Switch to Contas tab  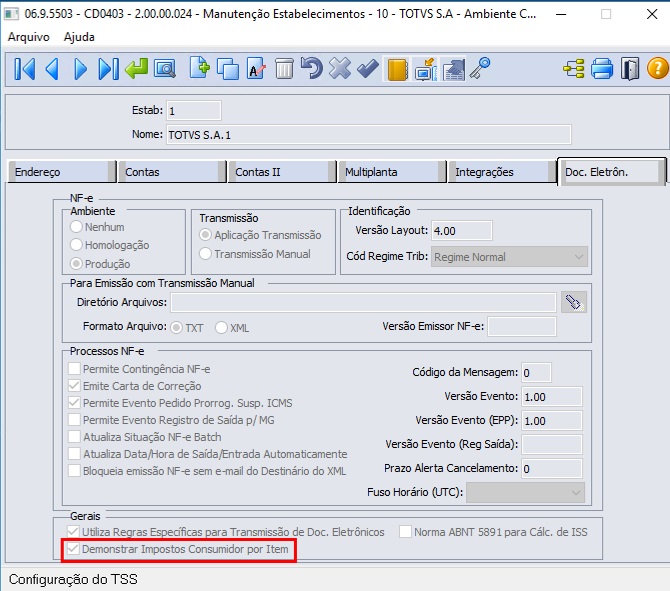point(172,172)
